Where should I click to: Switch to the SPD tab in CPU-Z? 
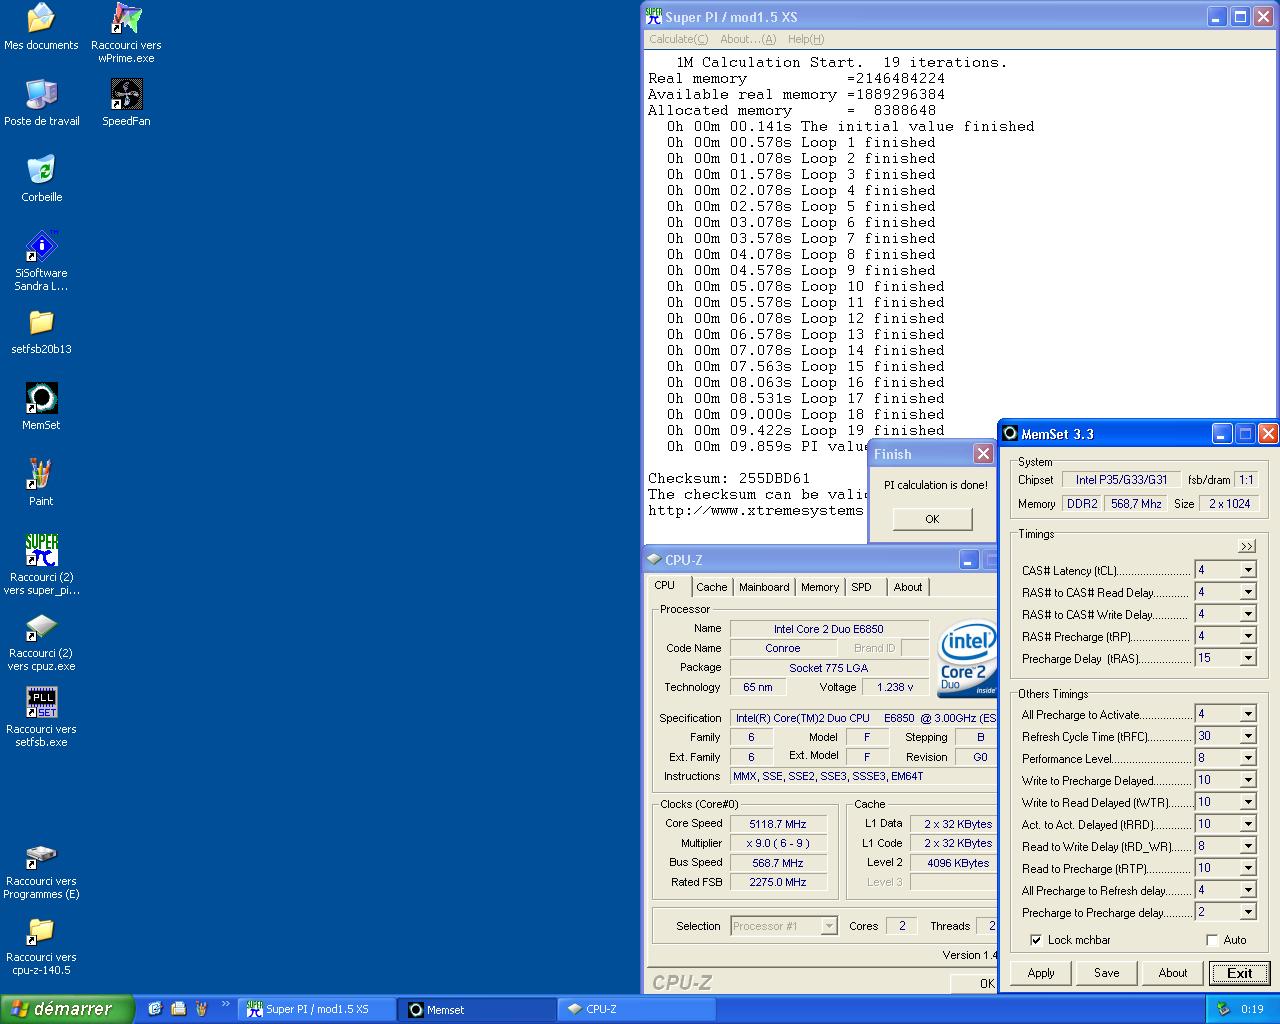pos(862,587)
